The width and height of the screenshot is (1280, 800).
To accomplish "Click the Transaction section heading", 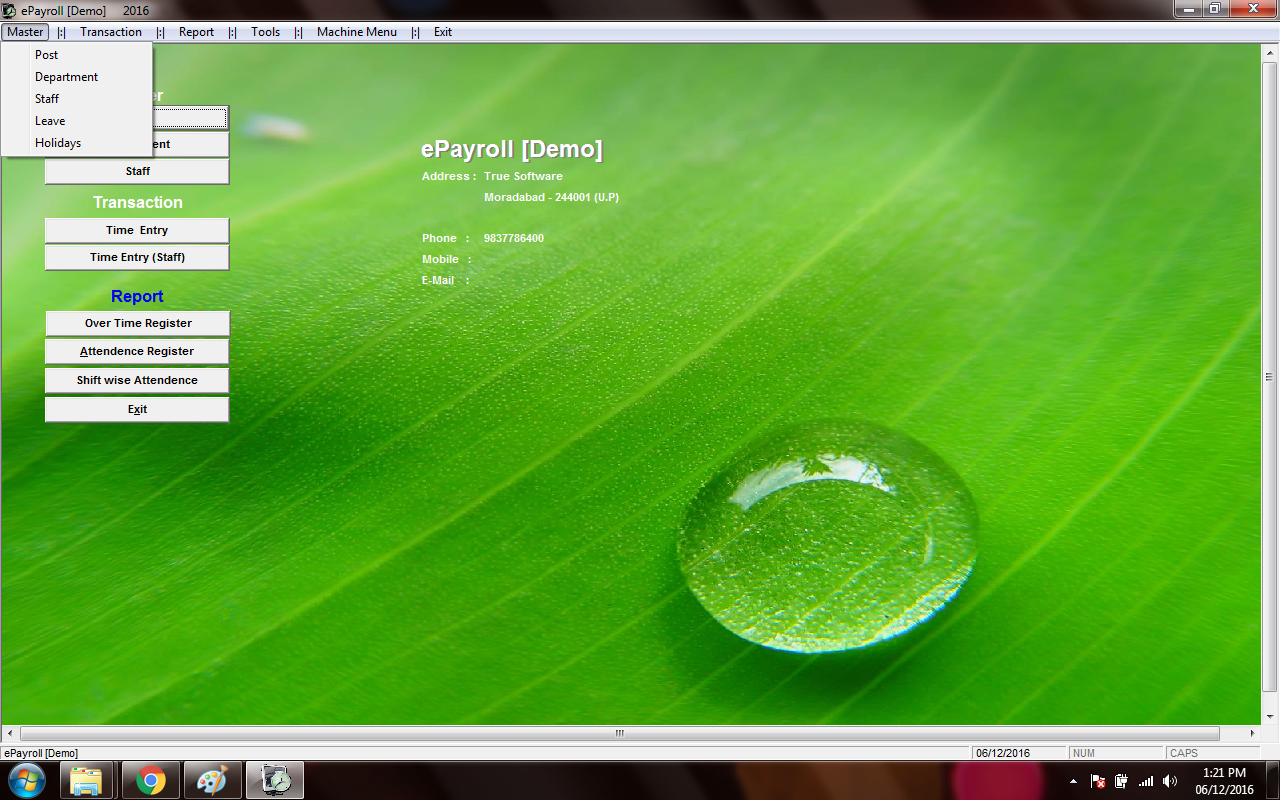I will point(138,202).
